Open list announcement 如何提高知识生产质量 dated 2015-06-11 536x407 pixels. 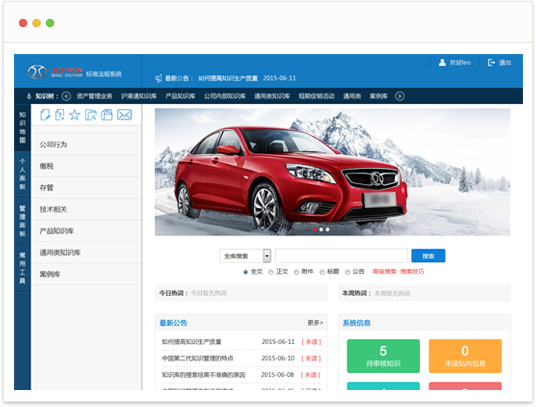pos(191,342)
